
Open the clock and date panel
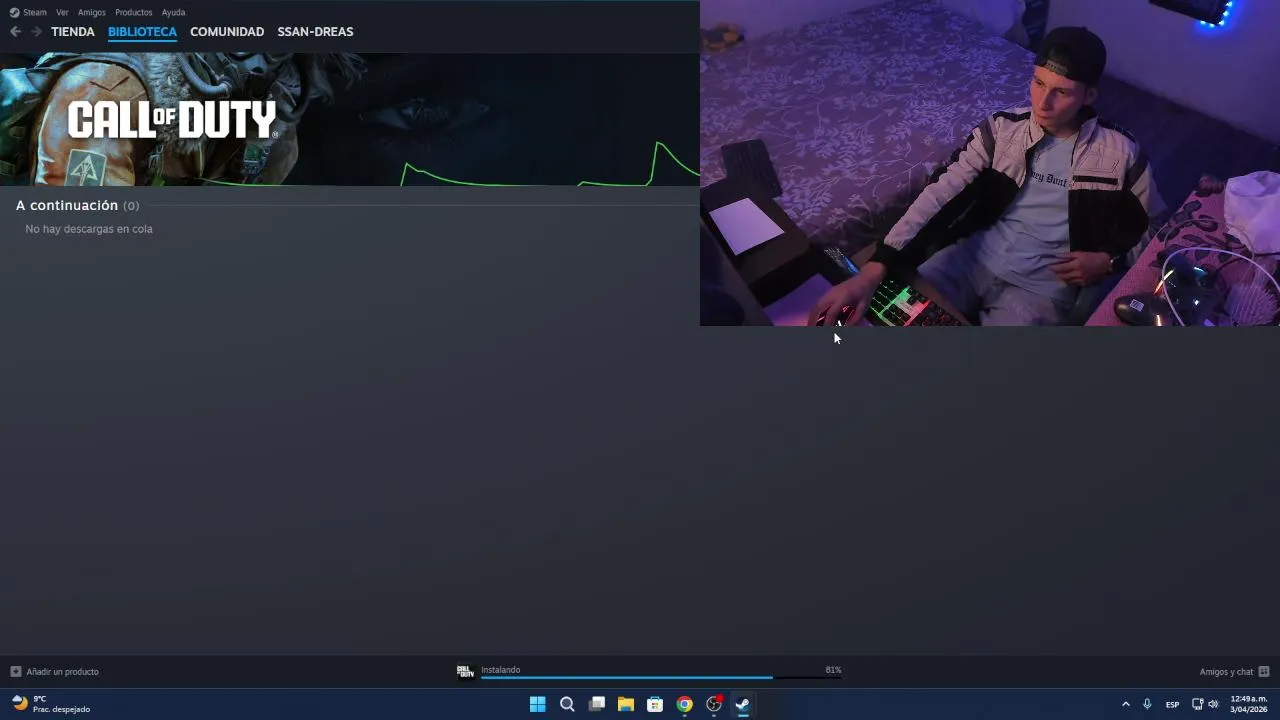(1249, 704)
